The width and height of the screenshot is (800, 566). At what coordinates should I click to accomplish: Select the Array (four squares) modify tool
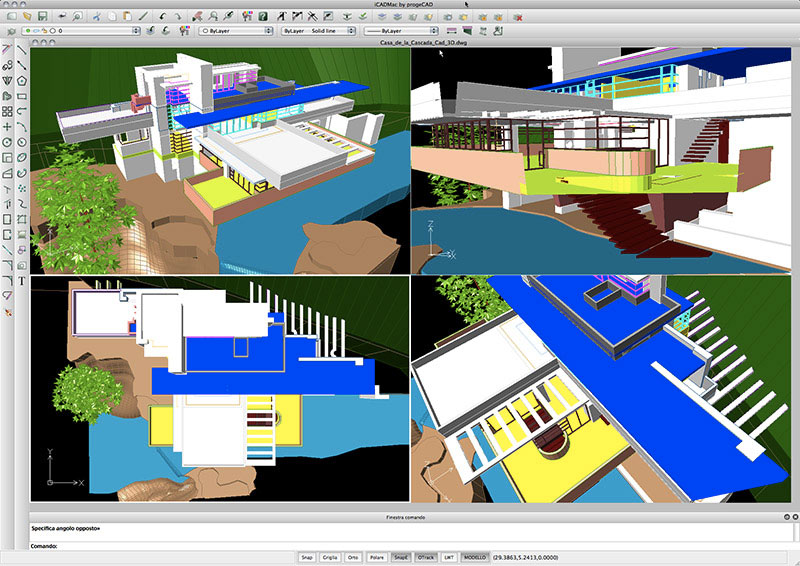[7, 111]
